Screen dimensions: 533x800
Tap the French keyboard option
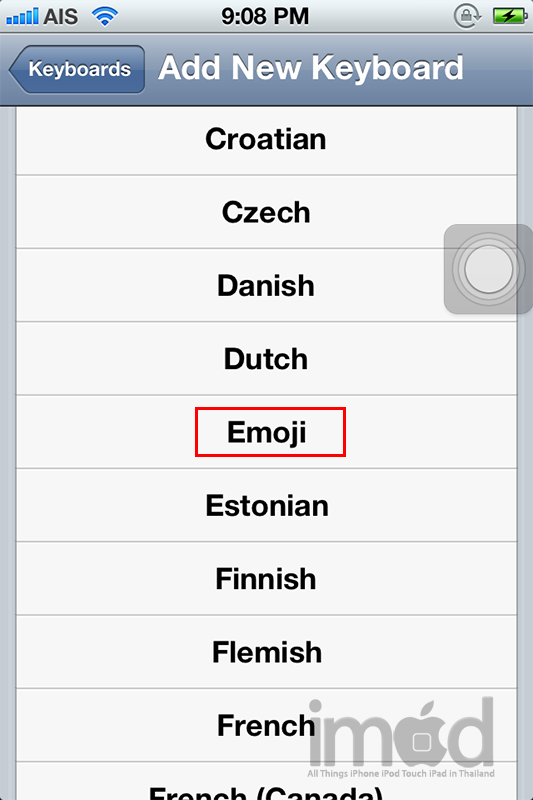tap(266, 725)
